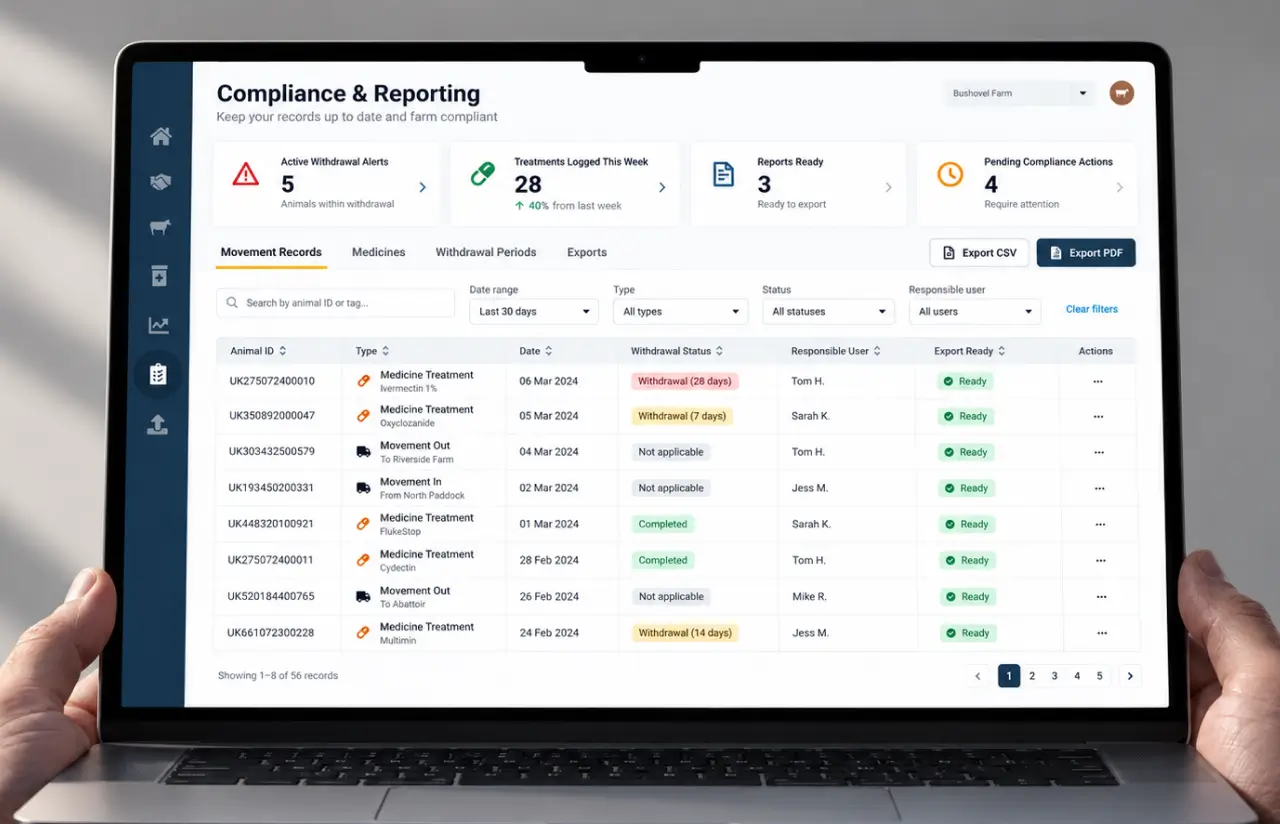Viewport: 1280px width, 824px height.
Task: Open the Last 30 days date range dropdown
Action: [x=534, y=311]
